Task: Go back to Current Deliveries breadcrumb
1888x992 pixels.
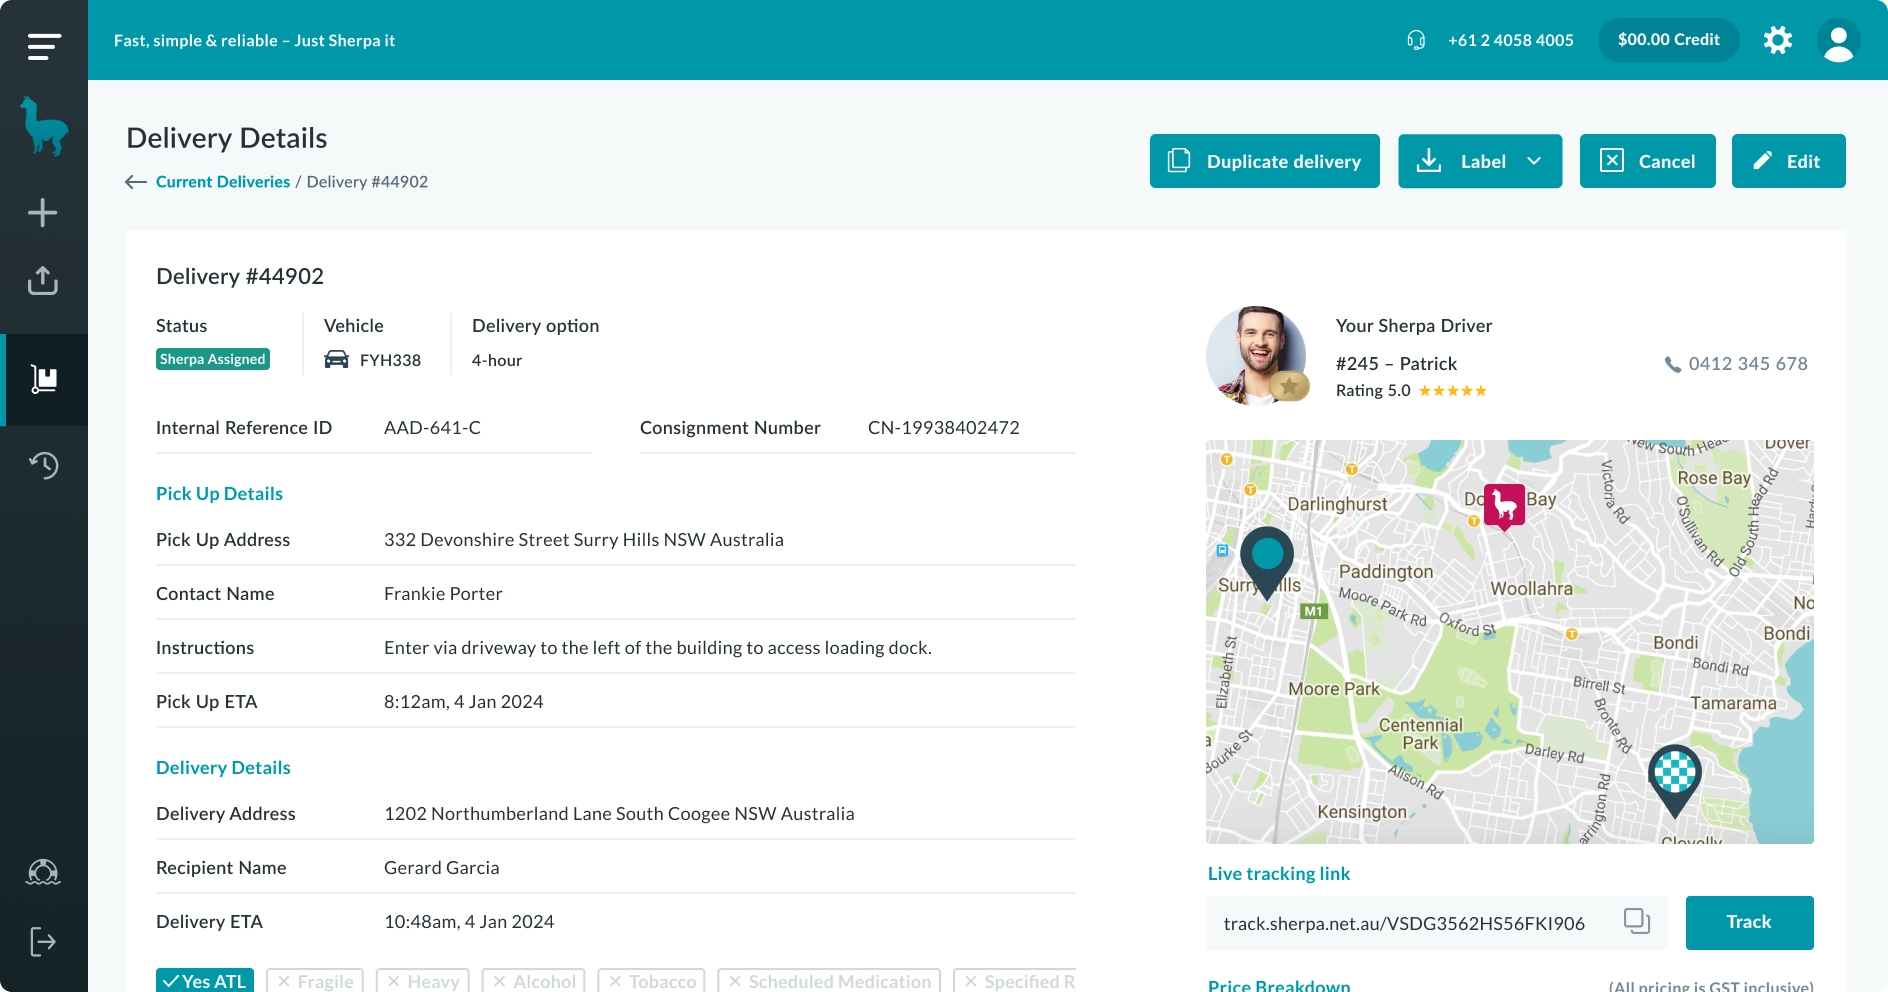Action: click(x=222, y=182)
